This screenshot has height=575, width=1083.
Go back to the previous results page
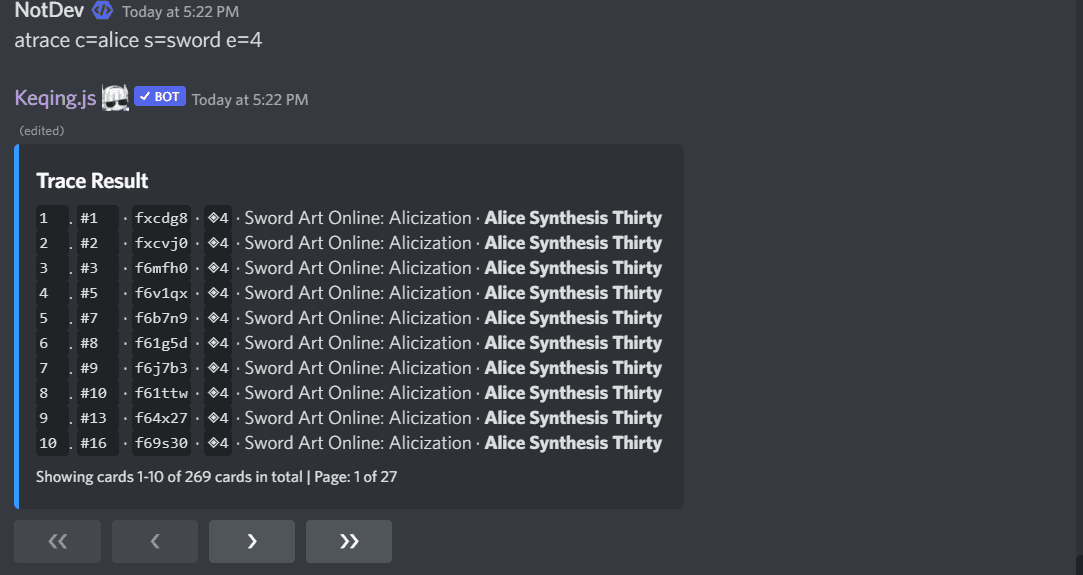[155, 541]
